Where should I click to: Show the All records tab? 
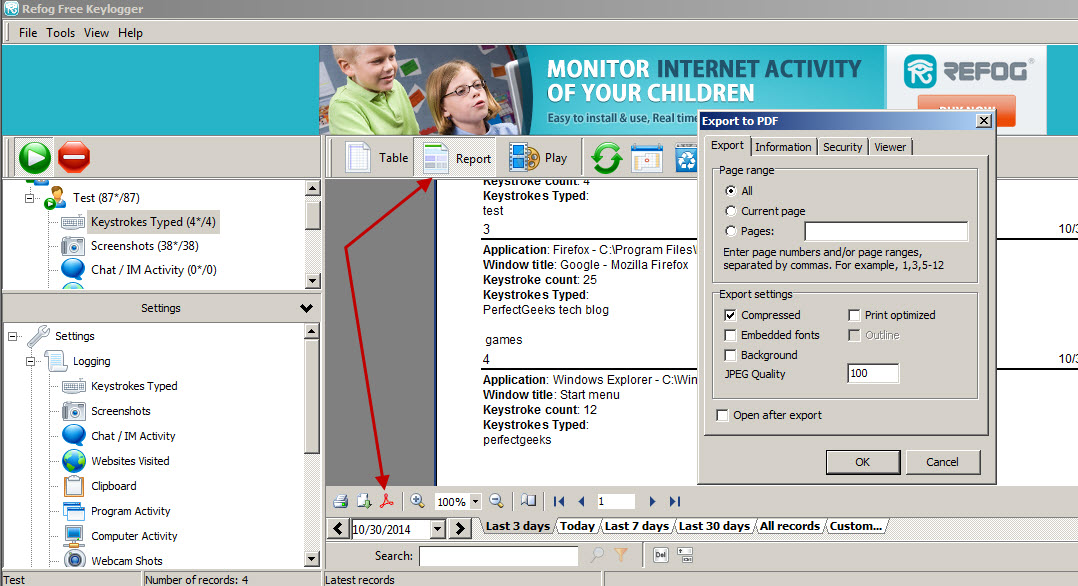tap(789, 526)
